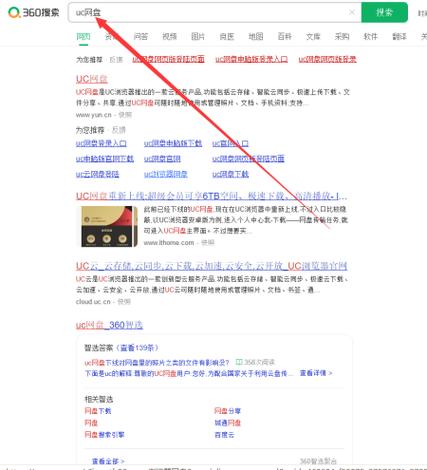427x470 pixels.
Task: Click the cloud.uc.cn URL text
Action: tap(93, 302)
